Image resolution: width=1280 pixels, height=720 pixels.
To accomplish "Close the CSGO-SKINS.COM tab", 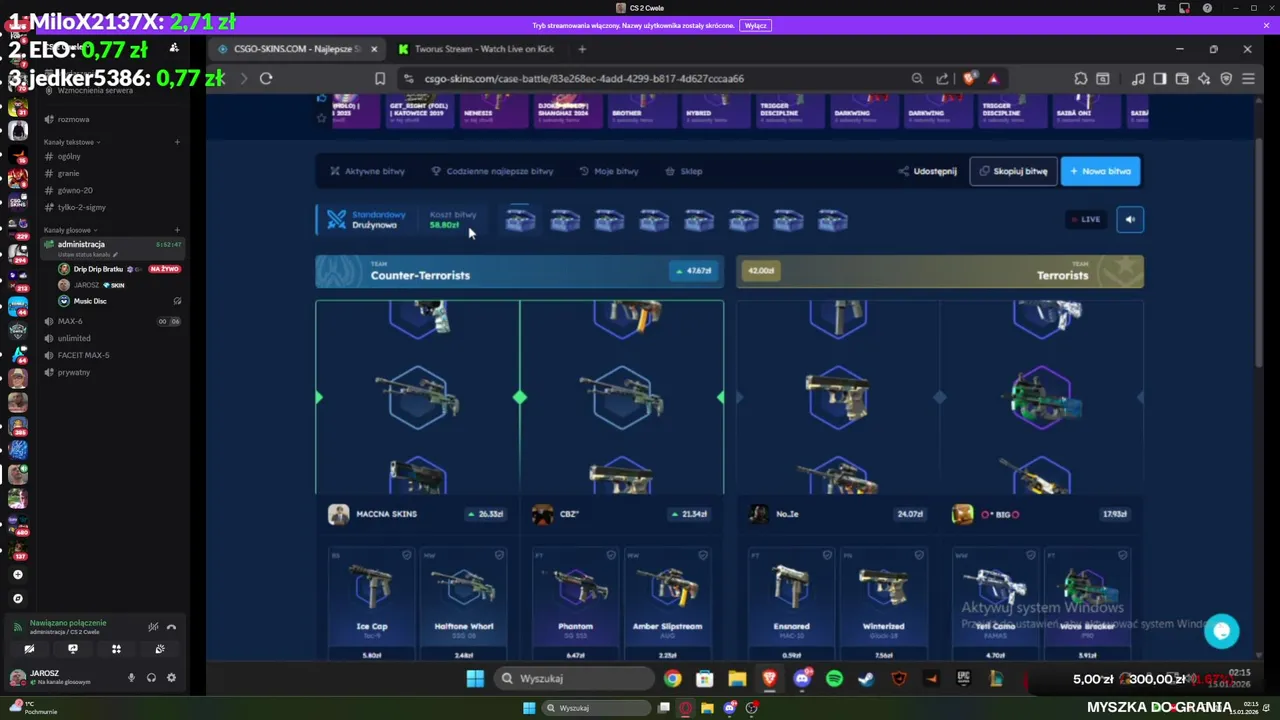I will click(374, 49).
